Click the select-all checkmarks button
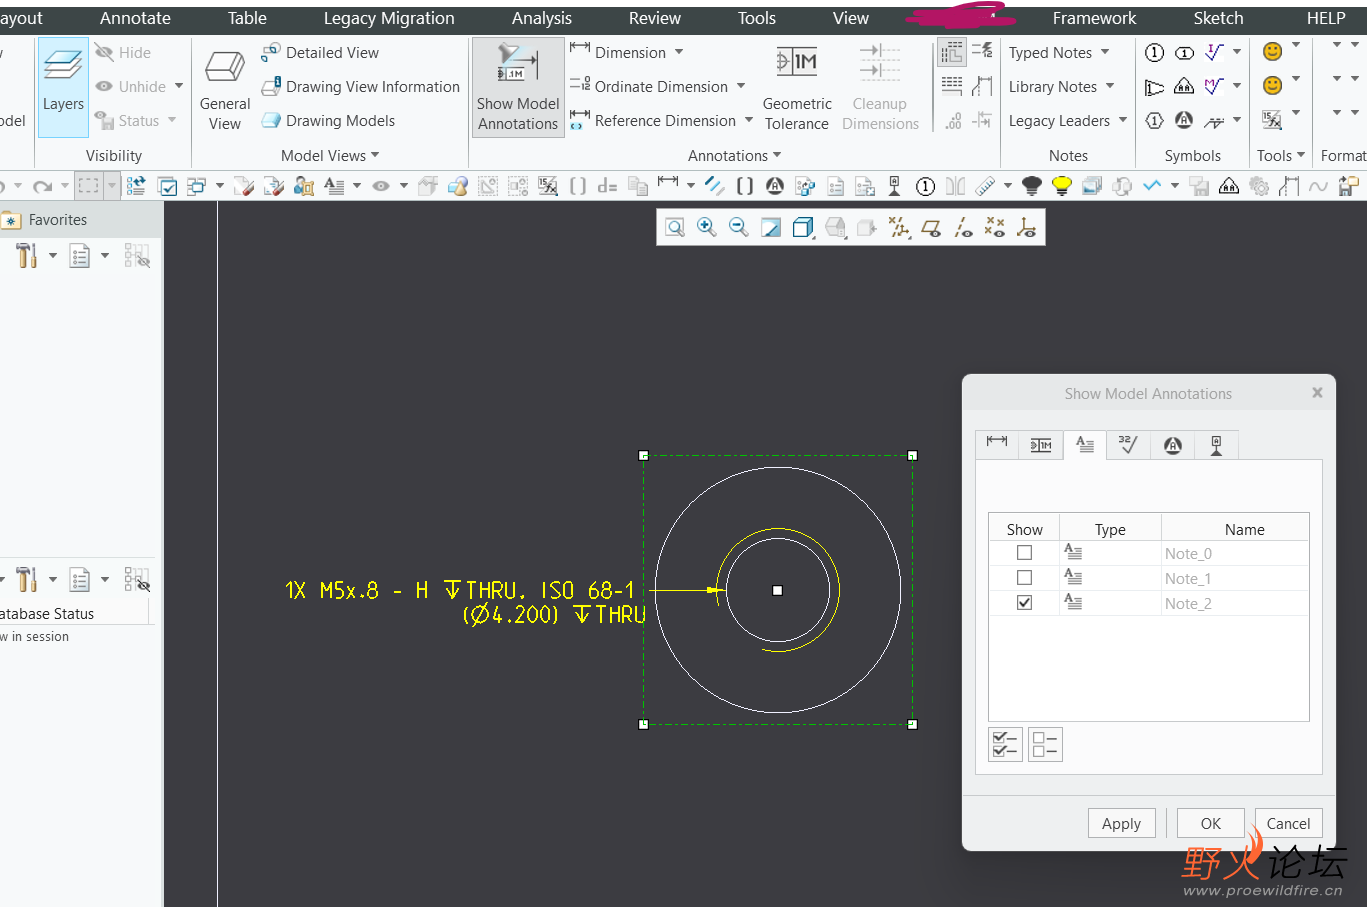This screenshot has width=1367, height=907. coord(1005,745)
